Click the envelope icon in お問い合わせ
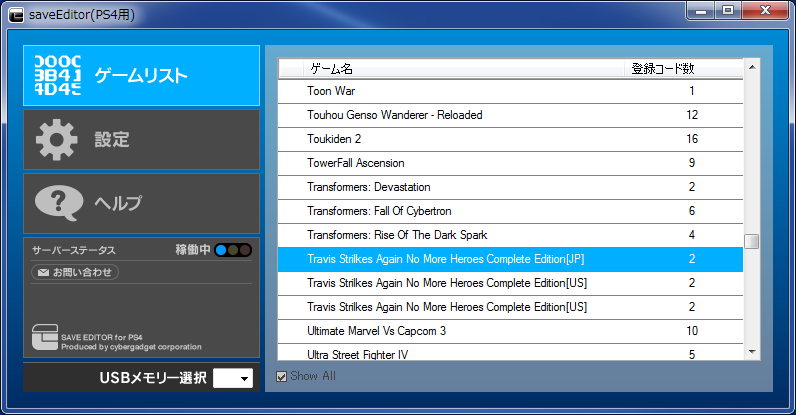Image resolution: width=796 pixels, height=415 pixels. 43,273
